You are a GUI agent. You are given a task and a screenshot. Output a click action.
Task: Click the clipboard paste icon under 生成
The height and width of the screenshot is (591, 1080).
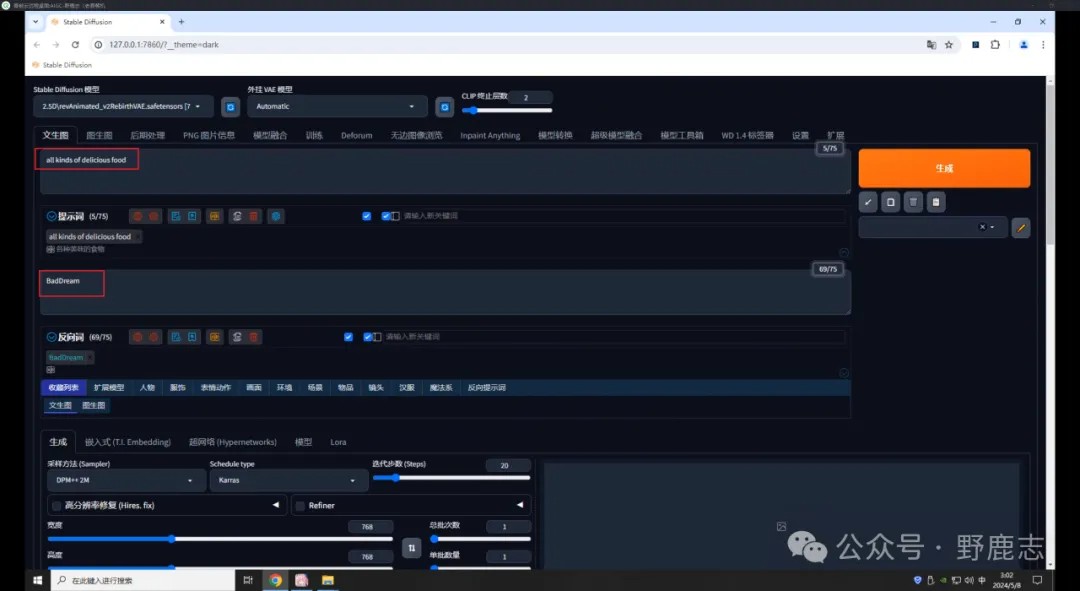(936, 202)
